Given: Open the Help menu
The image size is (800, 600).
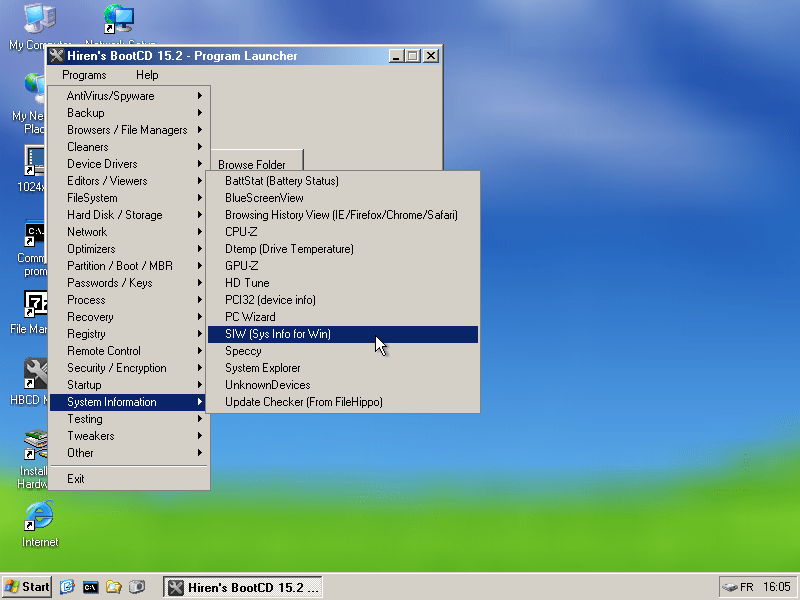Looking at the screenshot, I should point(147,75).
